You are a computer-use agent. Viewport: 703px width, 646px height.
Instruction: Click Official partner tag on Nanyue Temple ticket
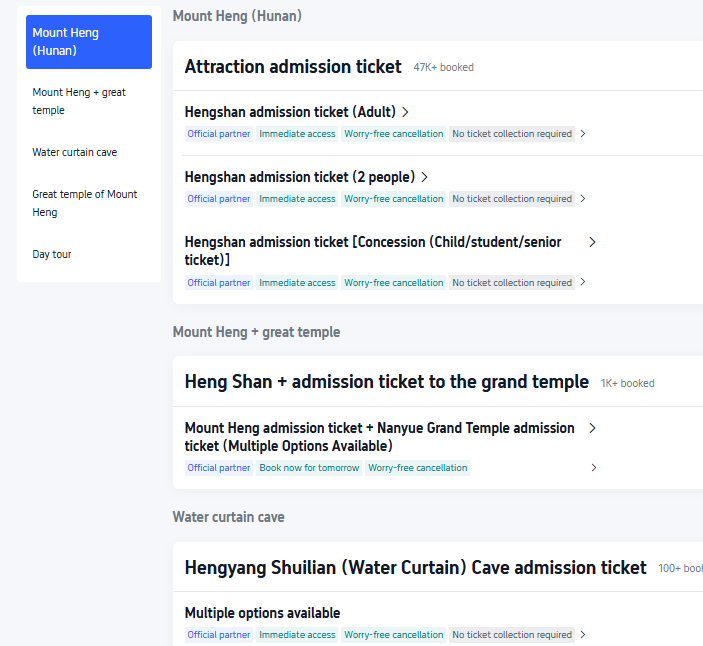click(x=219, y=468)
